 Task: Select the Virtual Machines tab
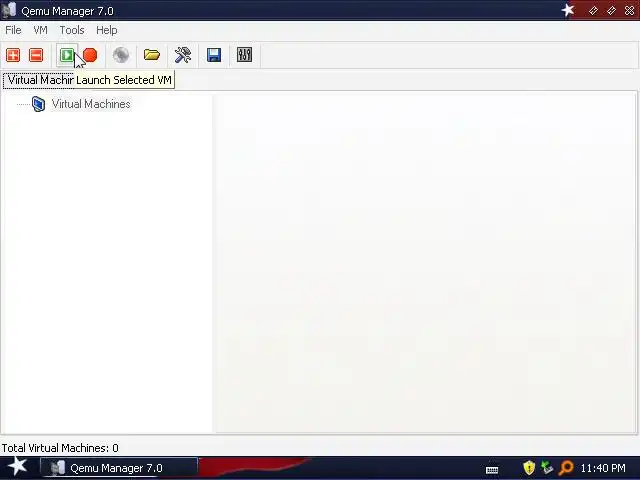pyautogui.click(x=39, y=80)
